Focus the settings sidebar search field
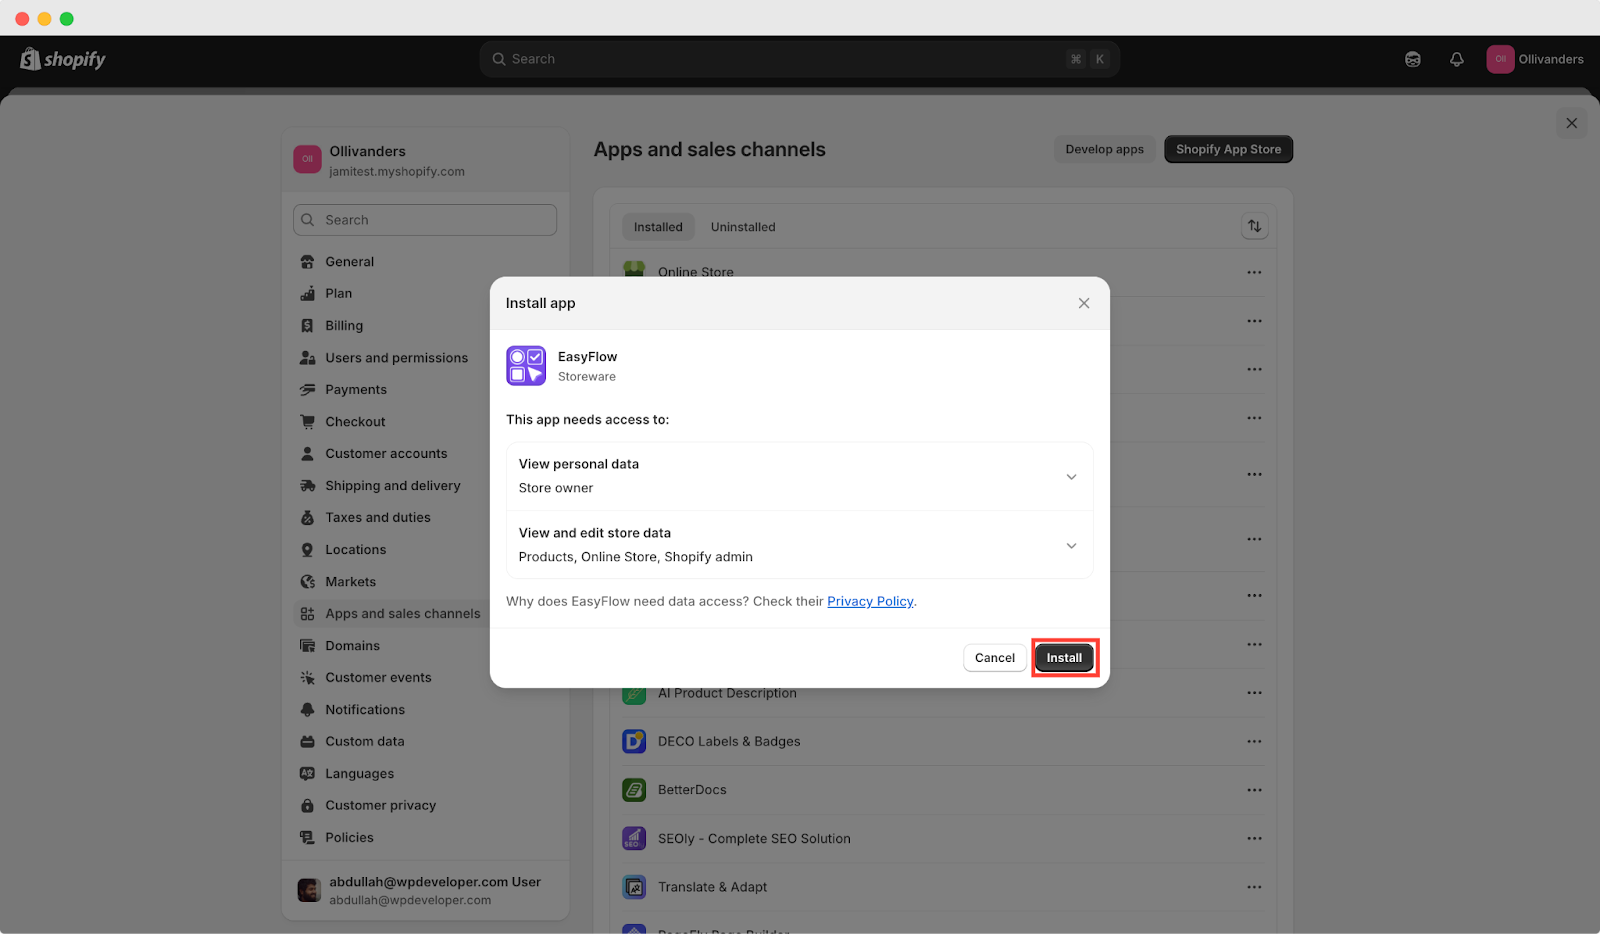Screen dimensions: 1600x934 coord(425,220)
